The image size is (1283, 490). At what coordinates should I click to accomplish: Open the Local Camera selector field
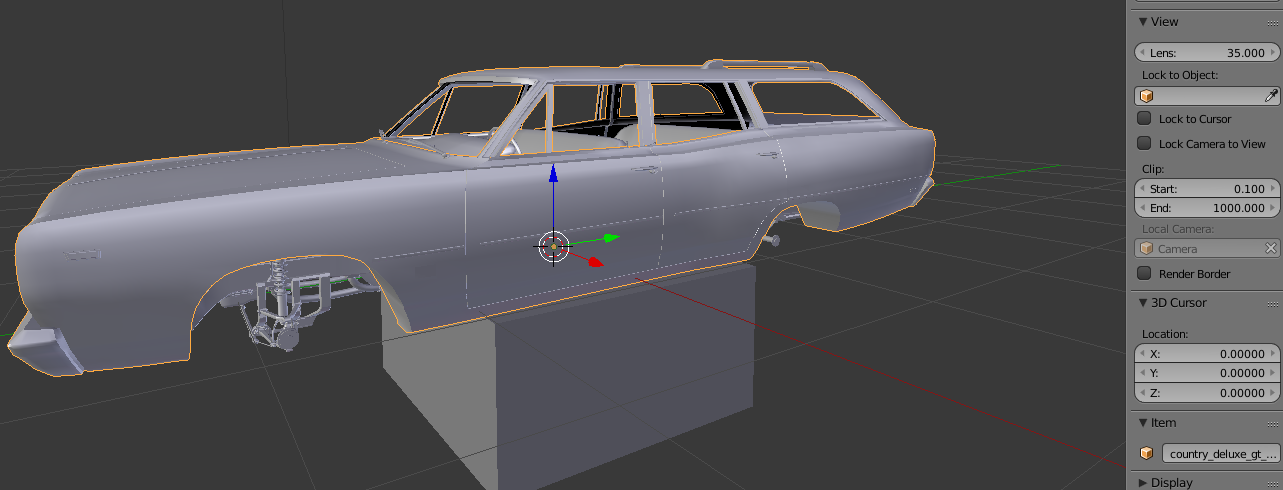click(x=1208, y=248)
